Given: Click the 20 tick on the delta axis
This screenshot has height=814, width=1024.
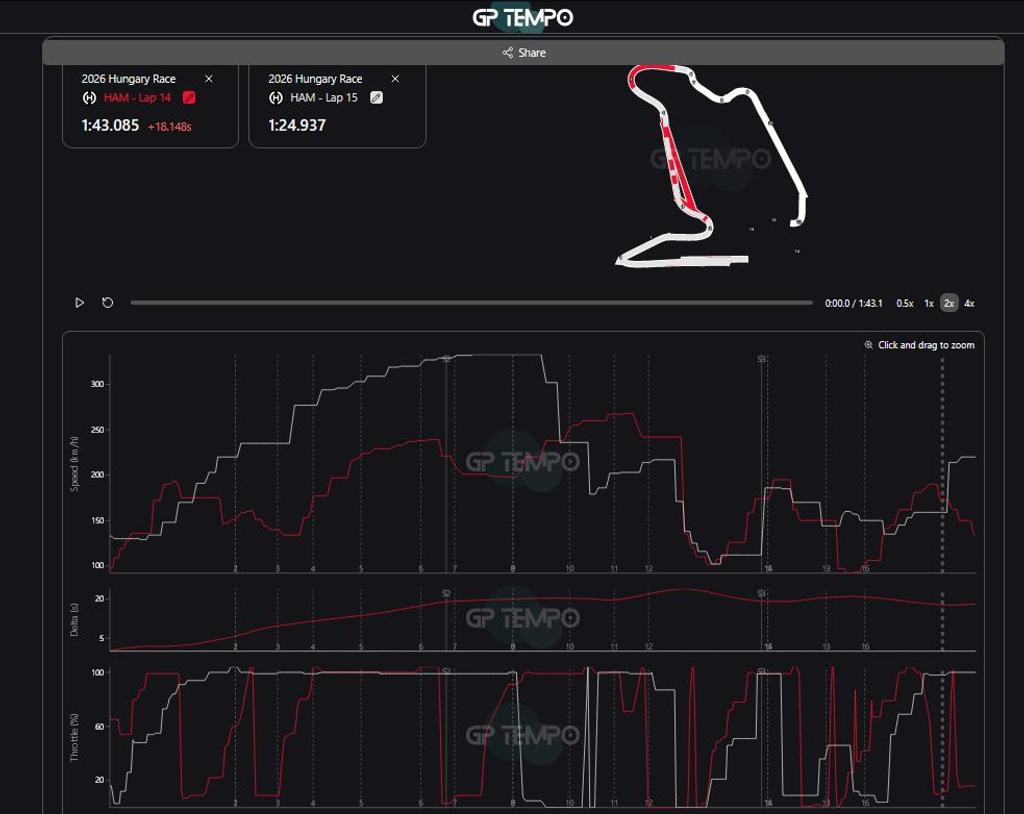Looking at the screenshot, I should [x=100, y=598].
